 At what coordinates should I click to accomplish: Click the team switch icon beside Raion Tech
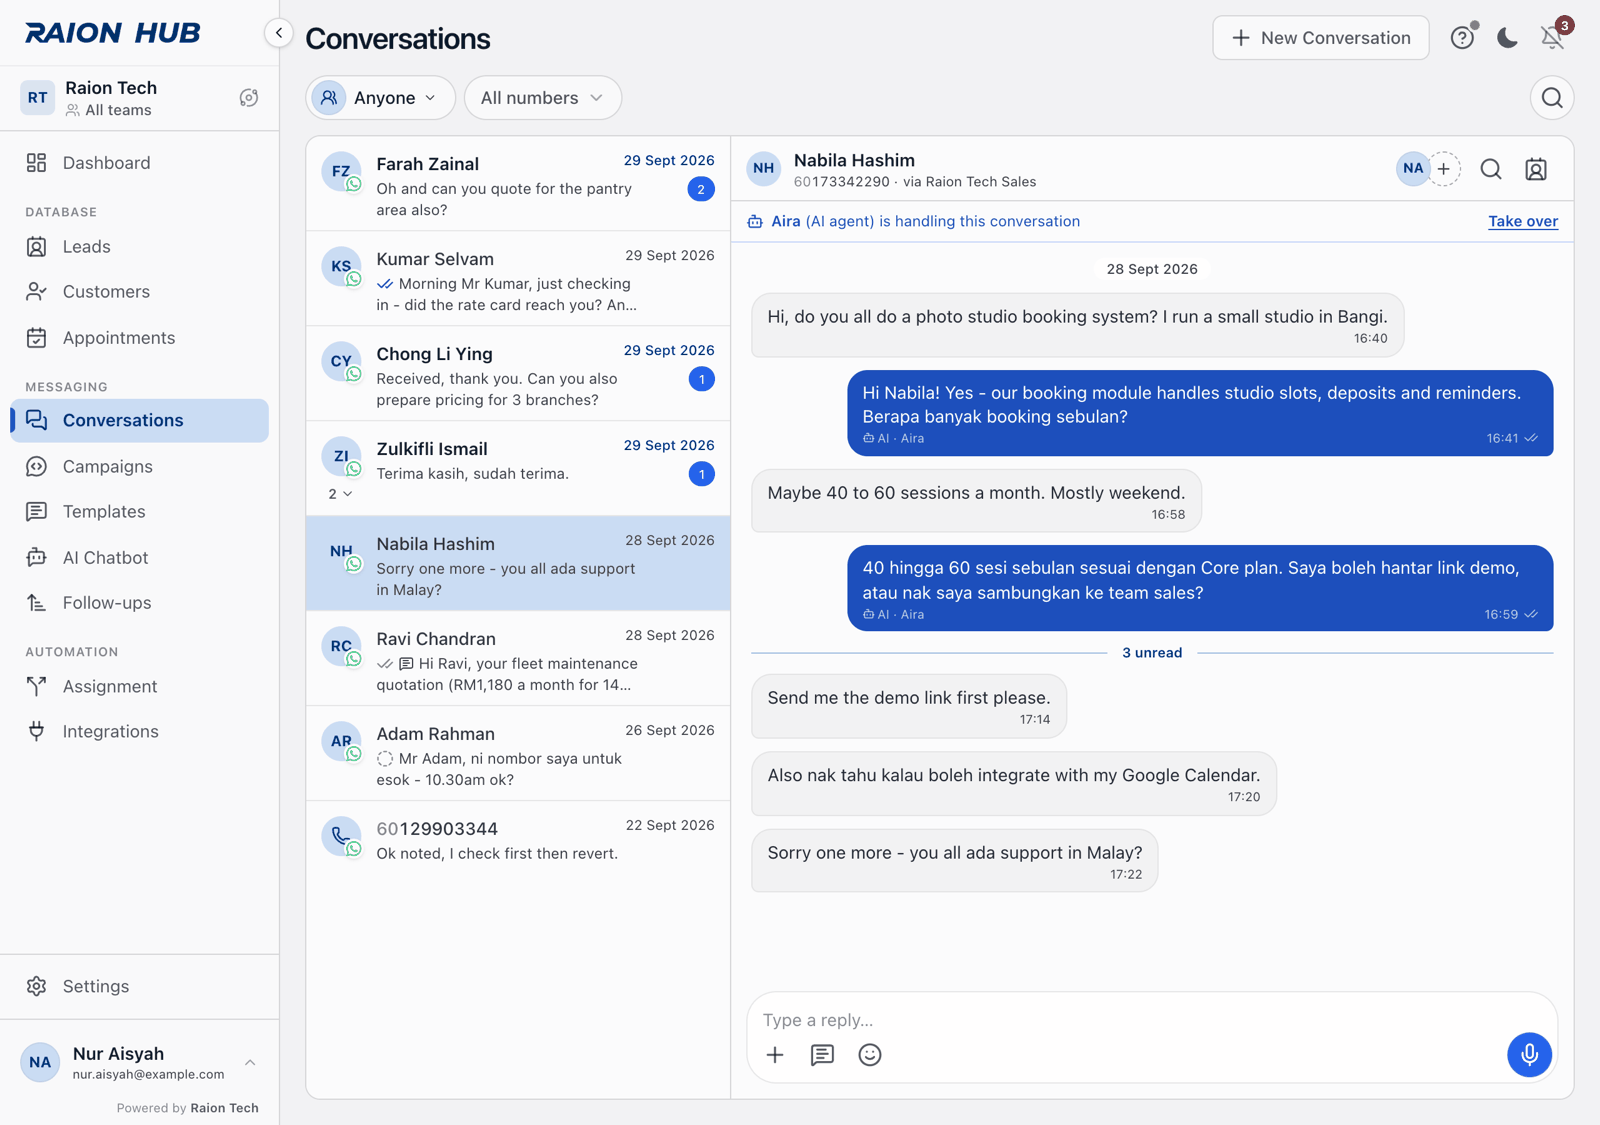click(x=249, y=98)
